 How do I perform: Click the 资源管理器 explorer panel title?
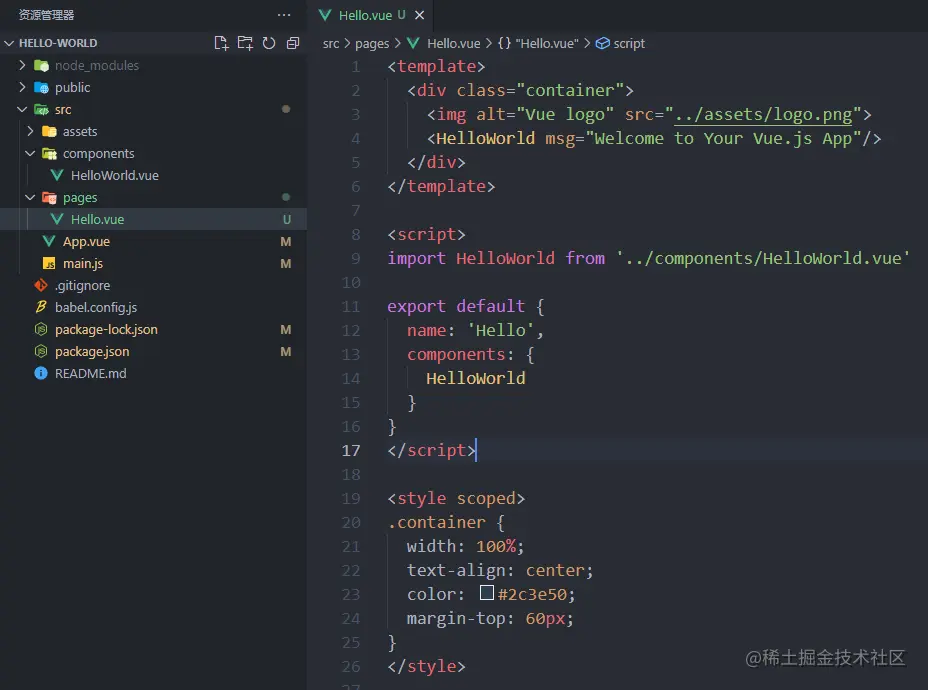47,15
